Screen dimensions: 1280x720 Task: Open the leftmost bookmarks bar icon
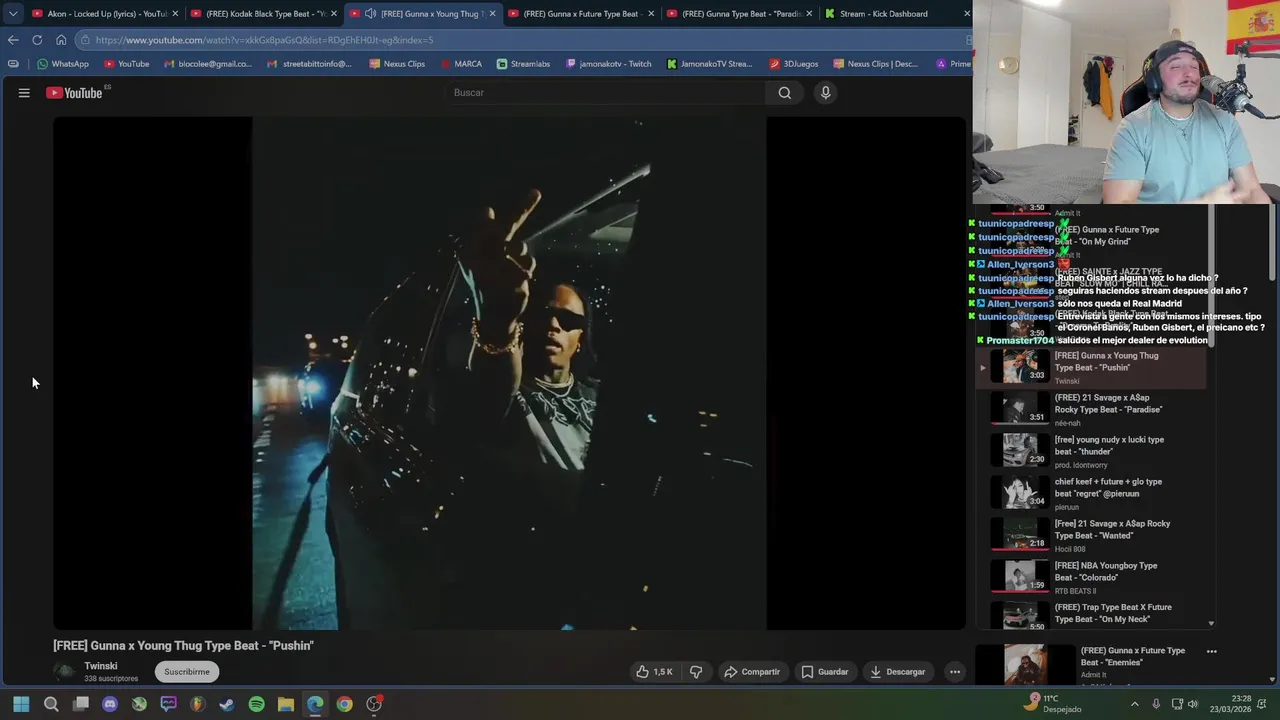[x=12, y=64]
